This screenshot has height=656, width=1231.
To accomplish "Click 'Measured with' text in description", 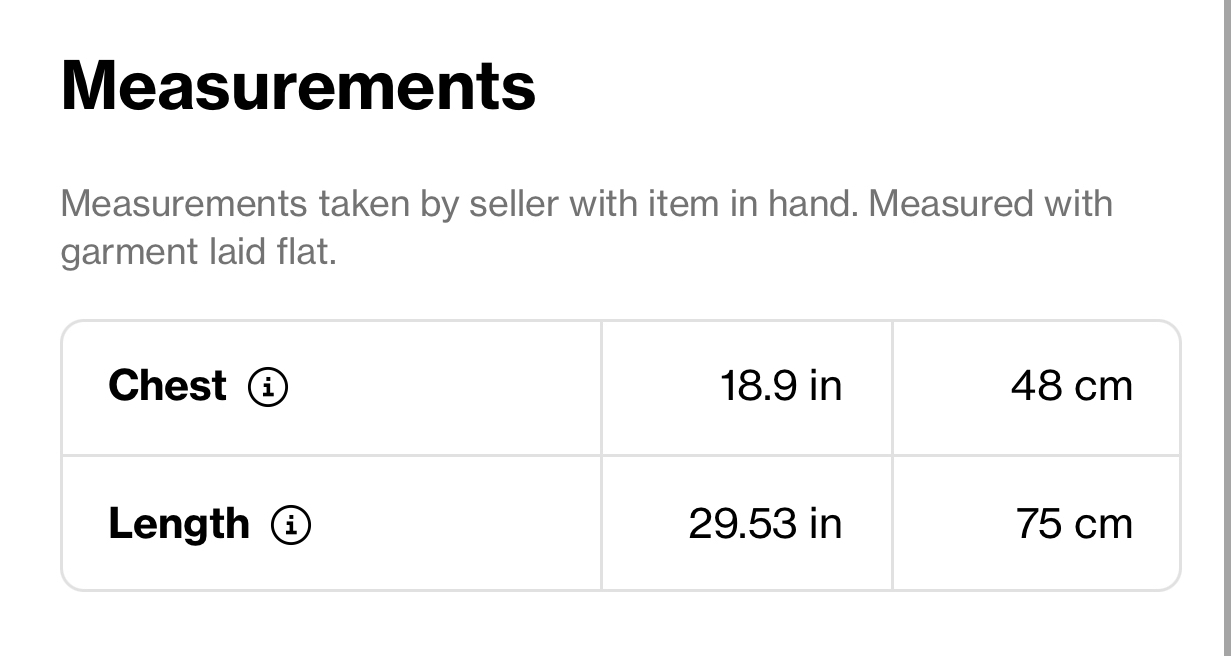I will click(990, 204).
